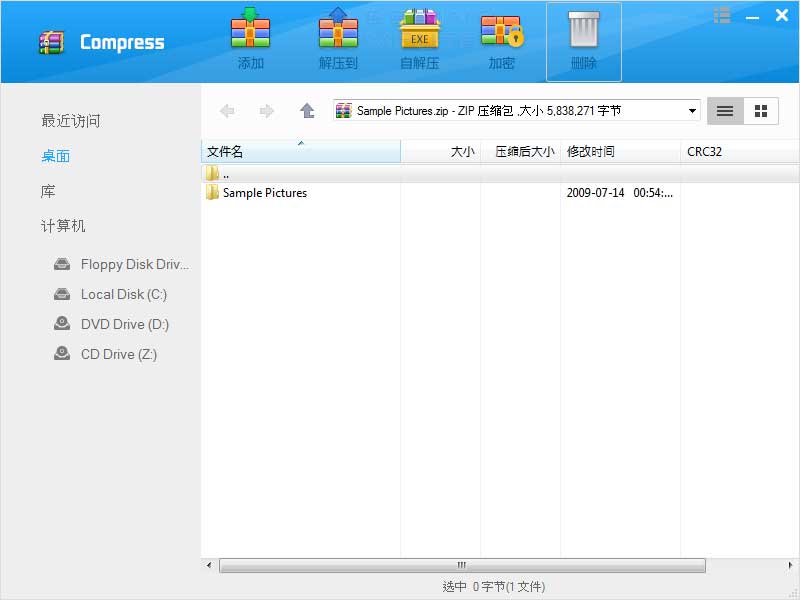The width and height of the screenshot is (800, 600).
Task: Click the Local Disk (C:) drive icon
Action: (x=62, y=294)
